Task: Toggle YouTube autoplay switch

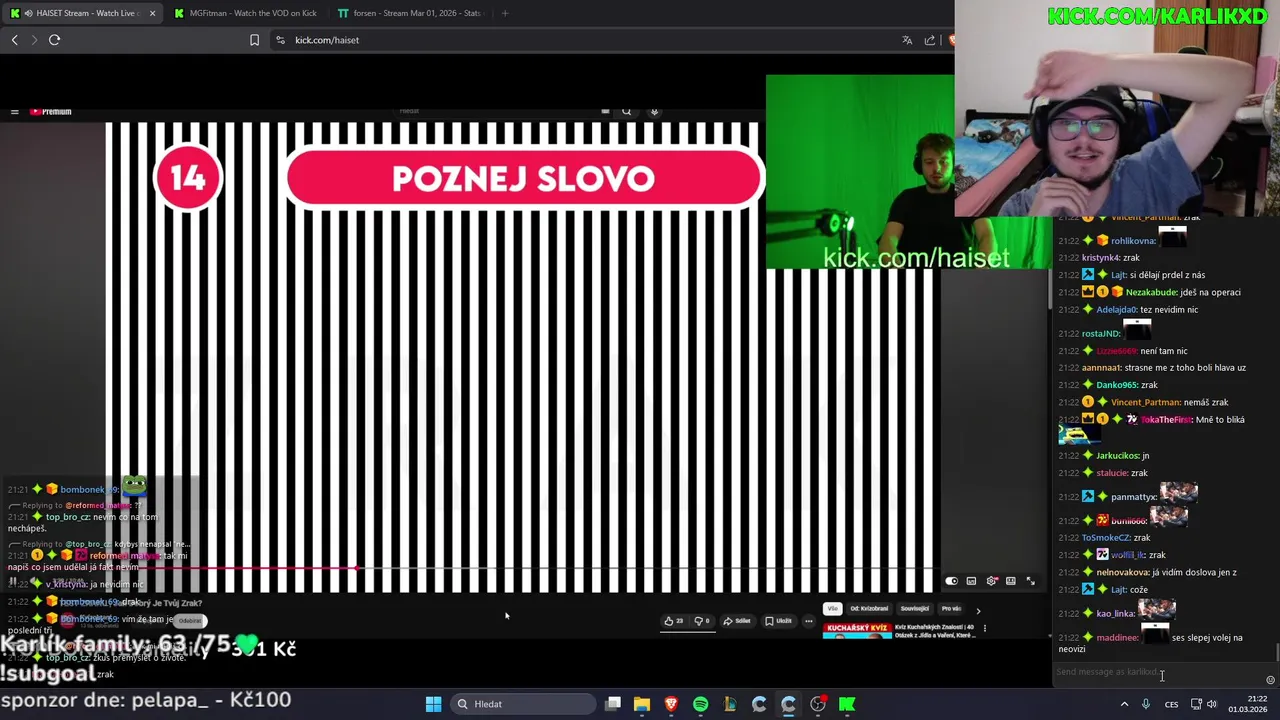Action: point(952,581)
